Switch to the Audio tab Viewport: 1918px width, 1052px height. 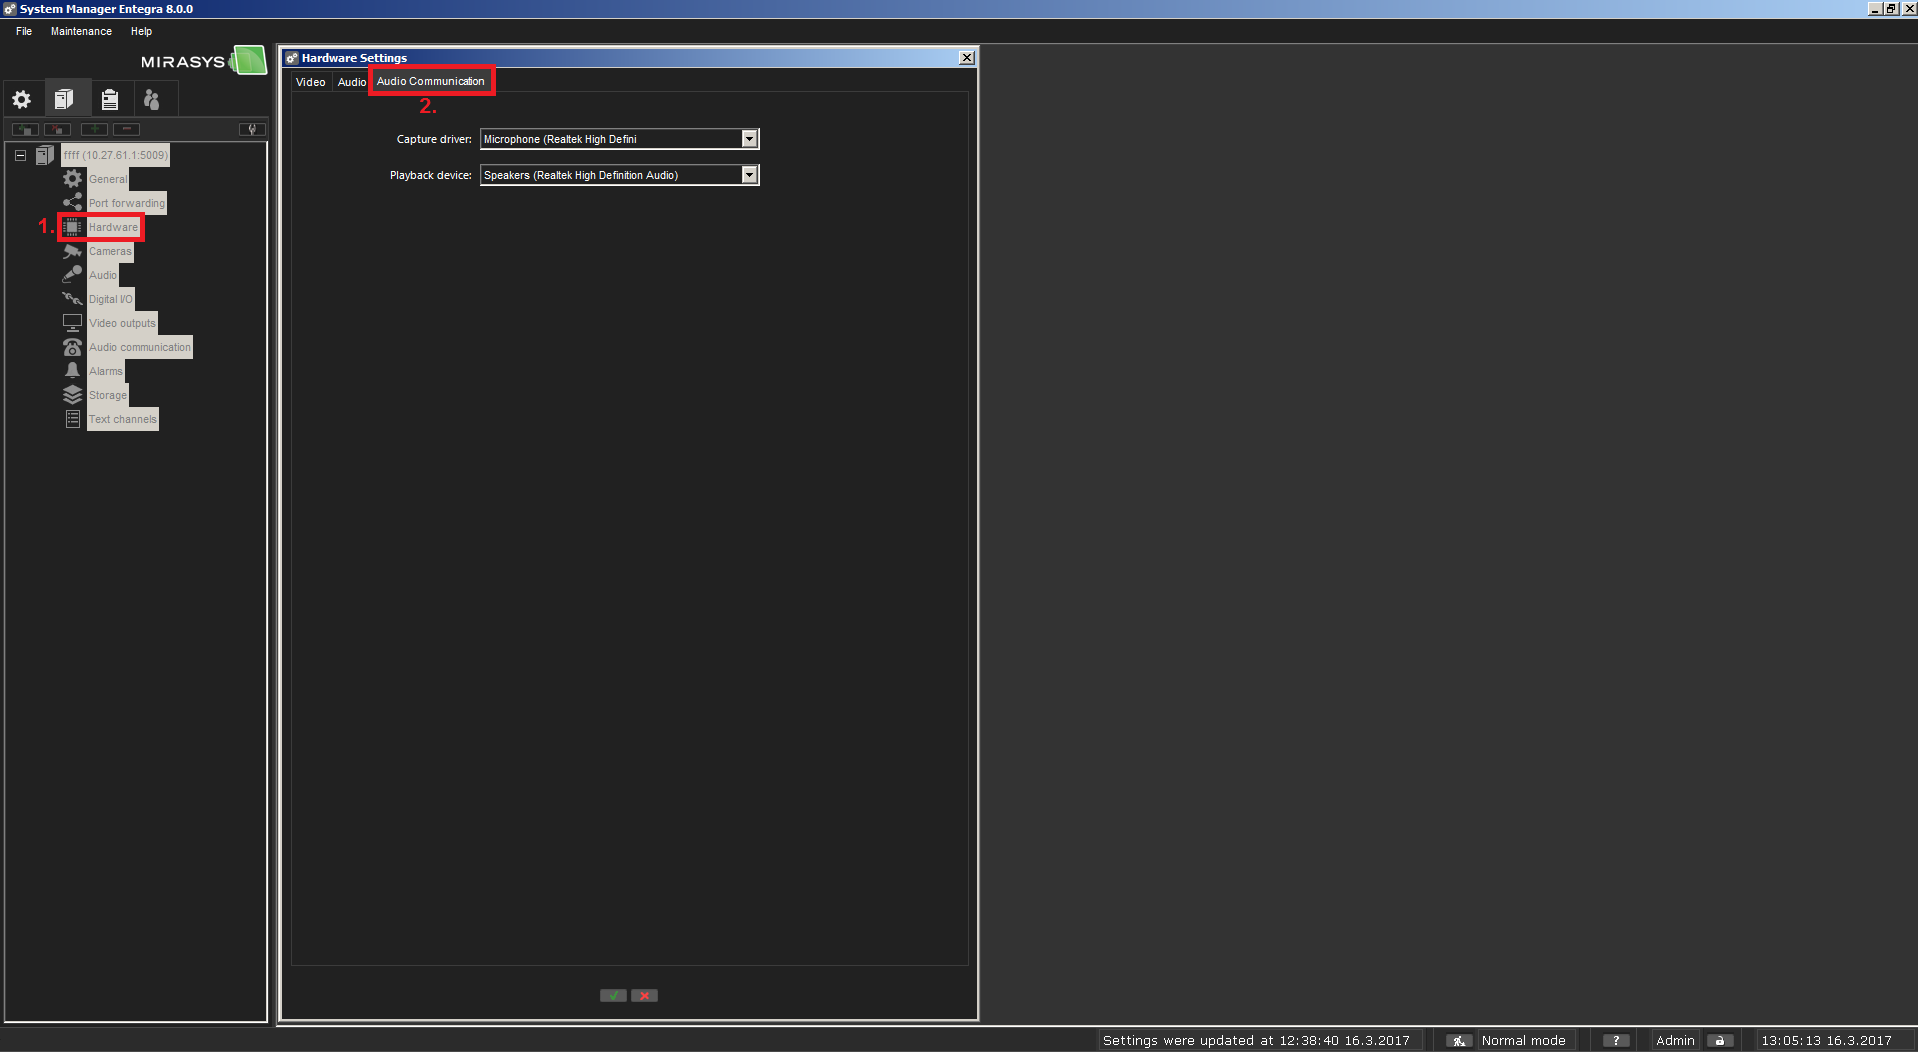(x=351, y=82)
